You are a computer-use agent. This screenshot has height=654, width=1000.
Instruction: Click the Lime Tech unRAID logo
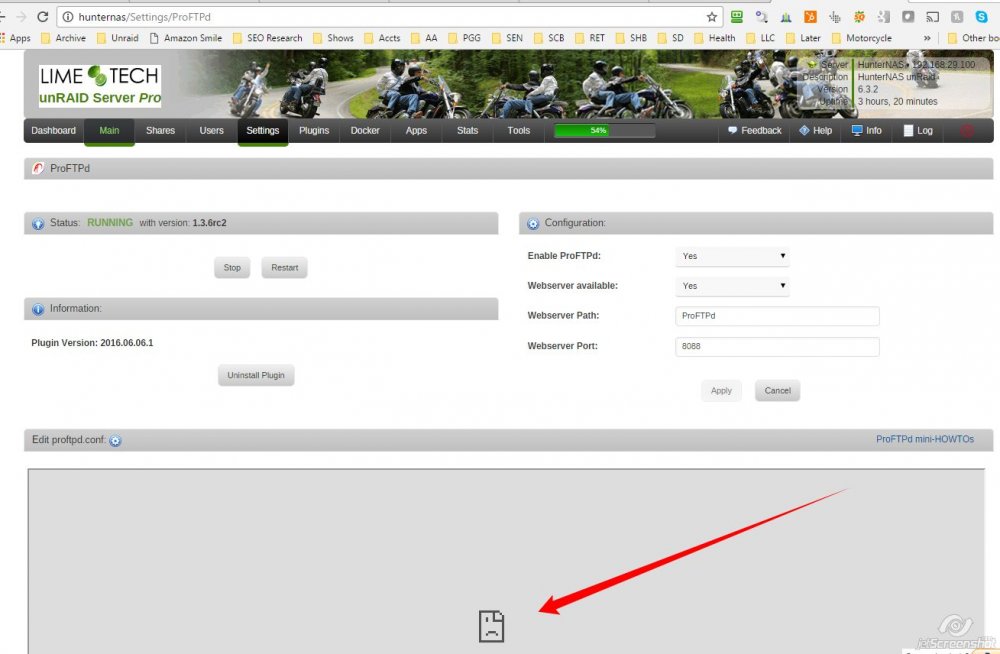(x=99, y=85)
